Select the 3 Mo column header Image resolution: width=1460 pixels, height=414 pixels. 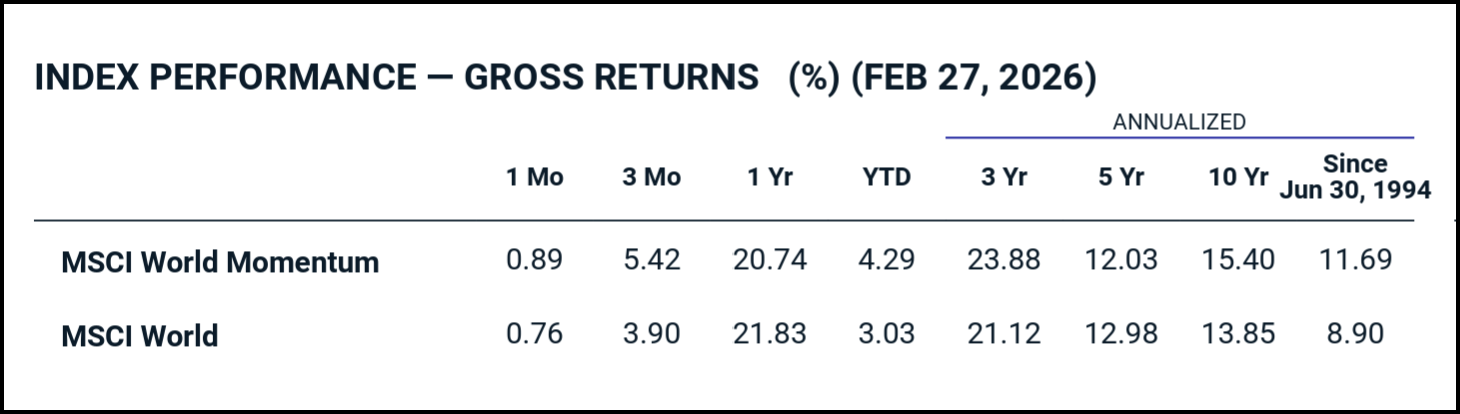tap(650, 177)
